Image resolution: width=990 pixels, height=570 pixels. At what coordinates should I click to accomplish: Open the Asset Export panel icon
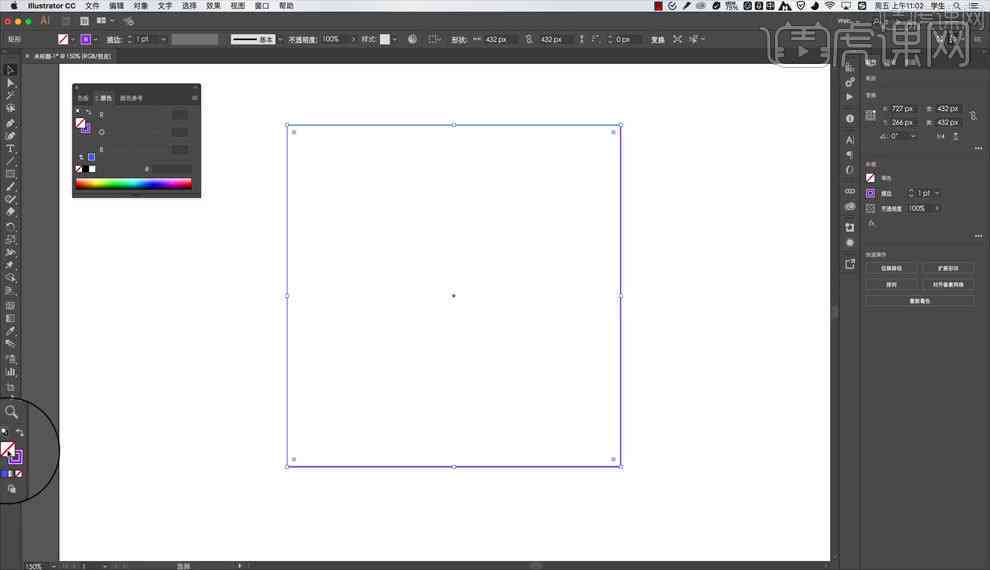pyautogui.click(x=850, y=264)
